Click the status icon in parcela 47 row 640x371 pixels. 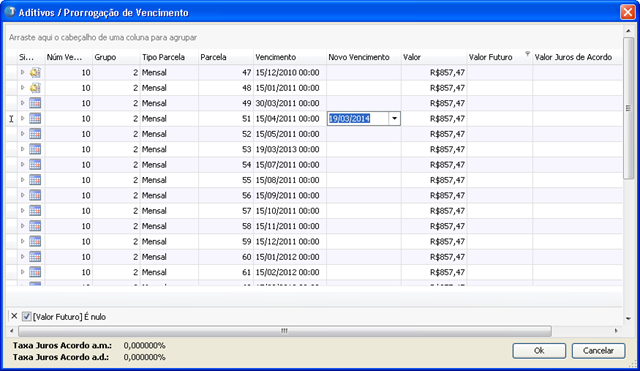click(35, 73)
